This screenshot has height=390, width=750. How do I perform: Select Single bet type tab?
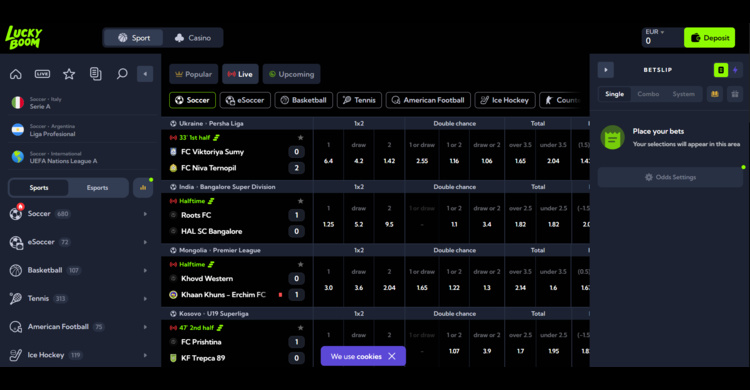(614, 94)
